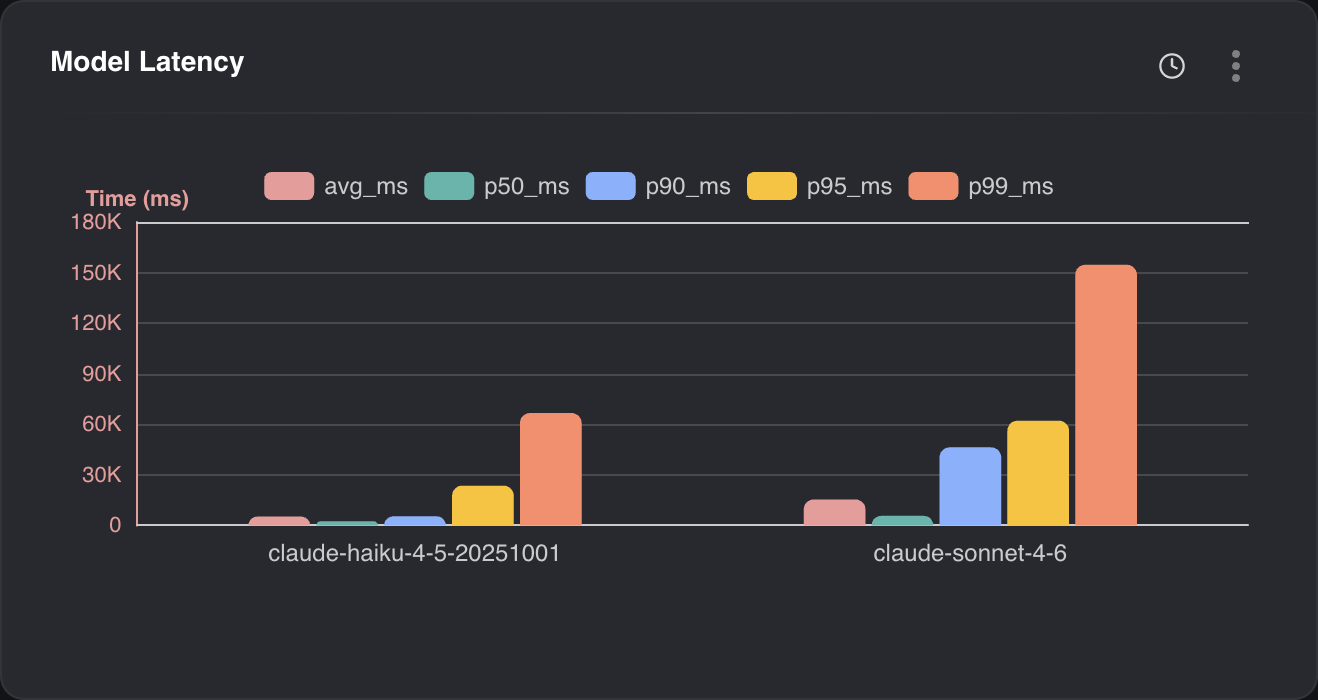
Task: Select the claude-haiku-4-5 p99_ms orange bar
Action: click(x=551, y=469)
